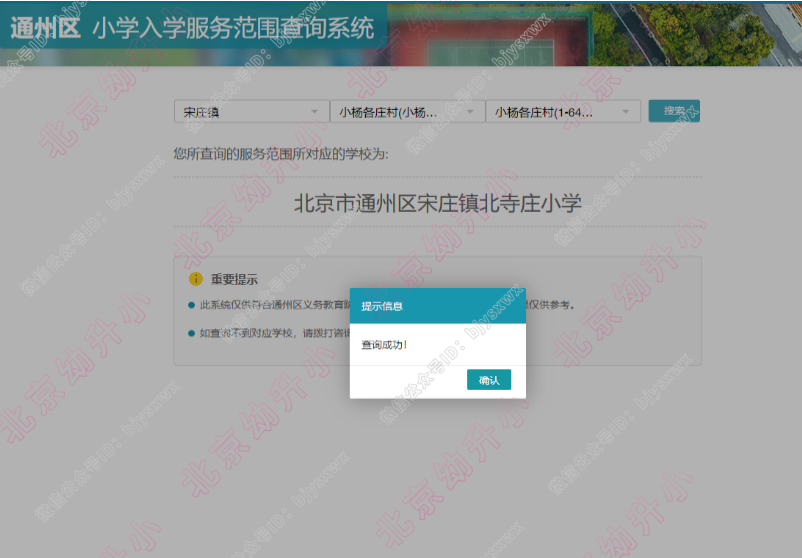Click the 重要提示 heading text

[234, 279]
